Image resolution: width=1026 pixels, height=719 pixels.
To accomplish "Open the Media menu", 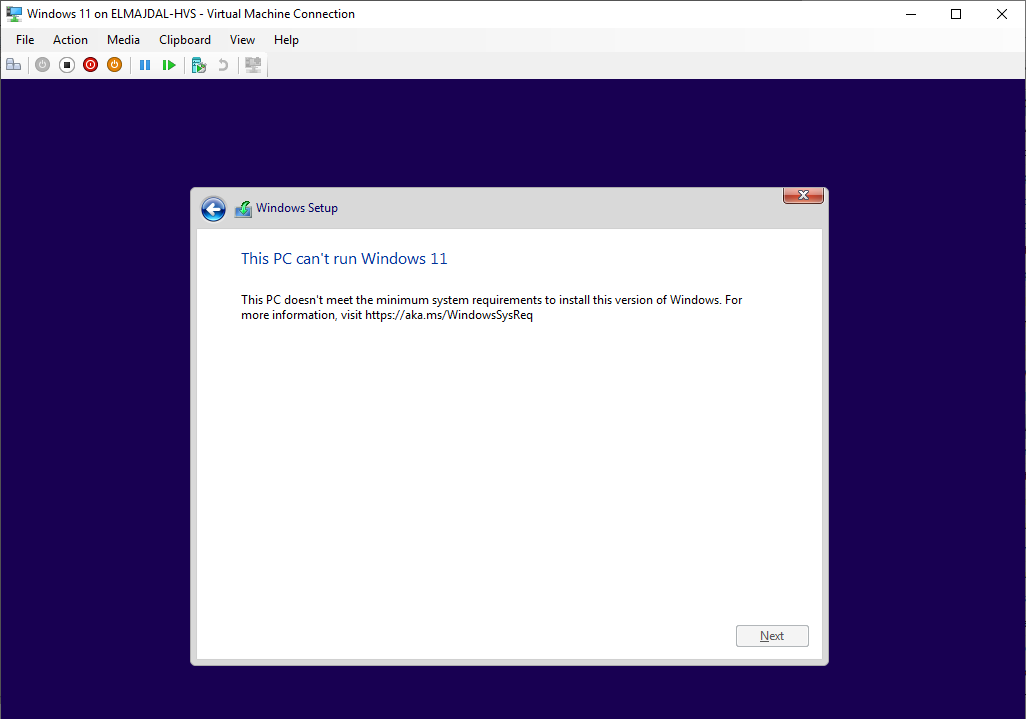I will coord(123,40).
